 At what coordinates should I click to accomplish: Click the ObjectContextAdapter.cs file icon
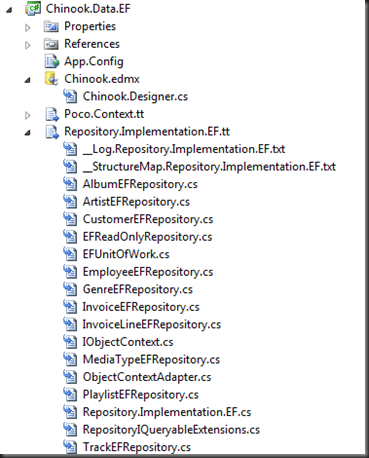(70, 377)
